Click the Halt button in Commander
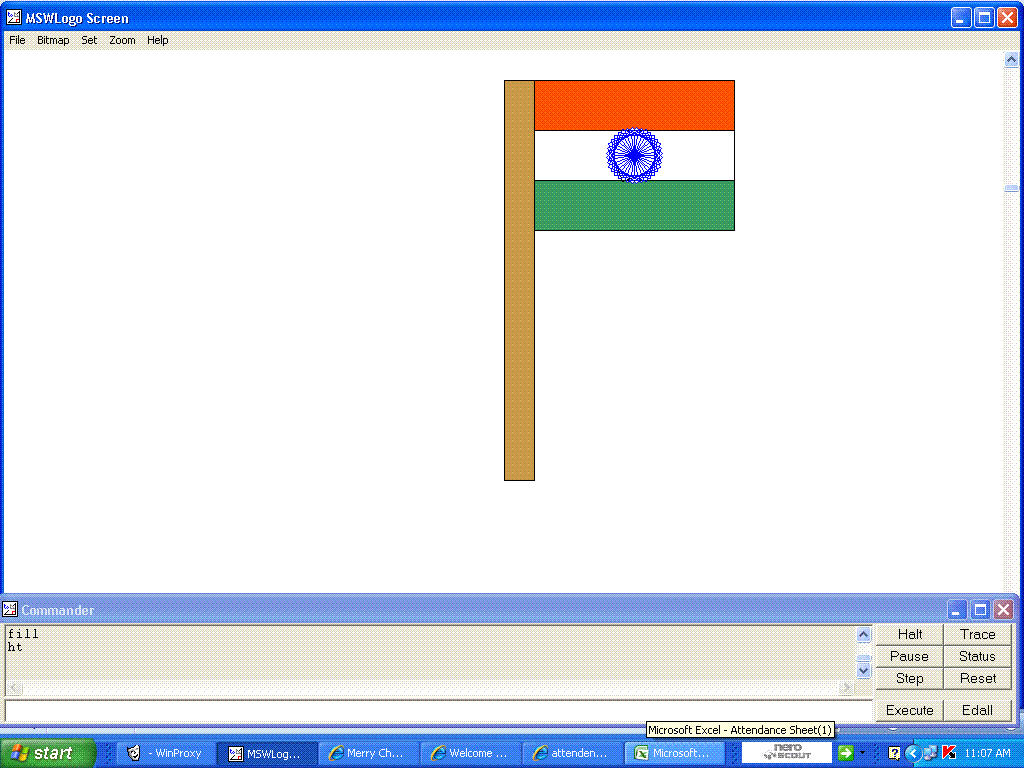Image resolution: width=1024 pixels, height=768 pixels. tap(910, 634)
